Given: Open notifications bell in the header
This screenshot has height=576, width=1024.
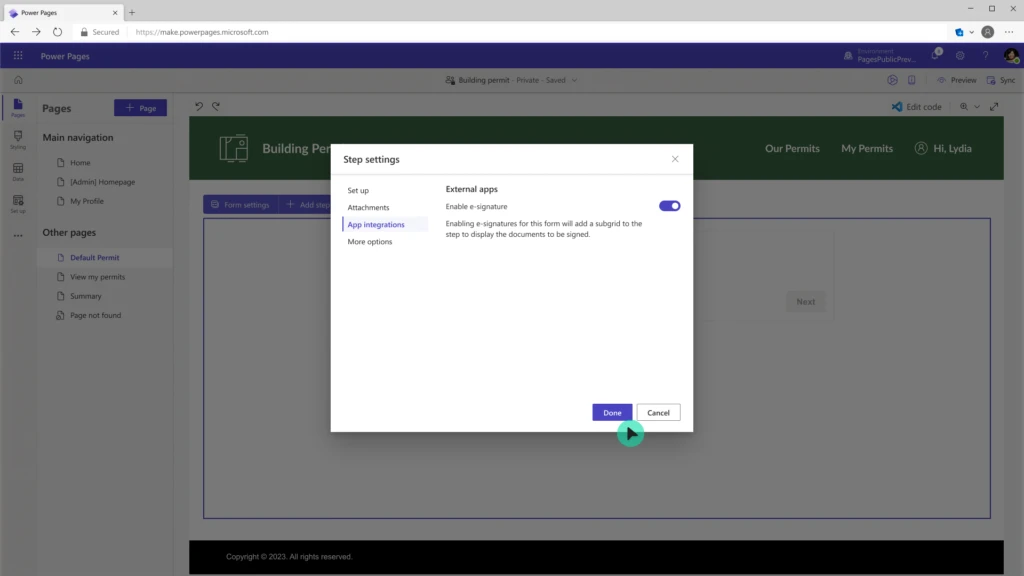Looking at the screenshot, I should tap(934, 56).
